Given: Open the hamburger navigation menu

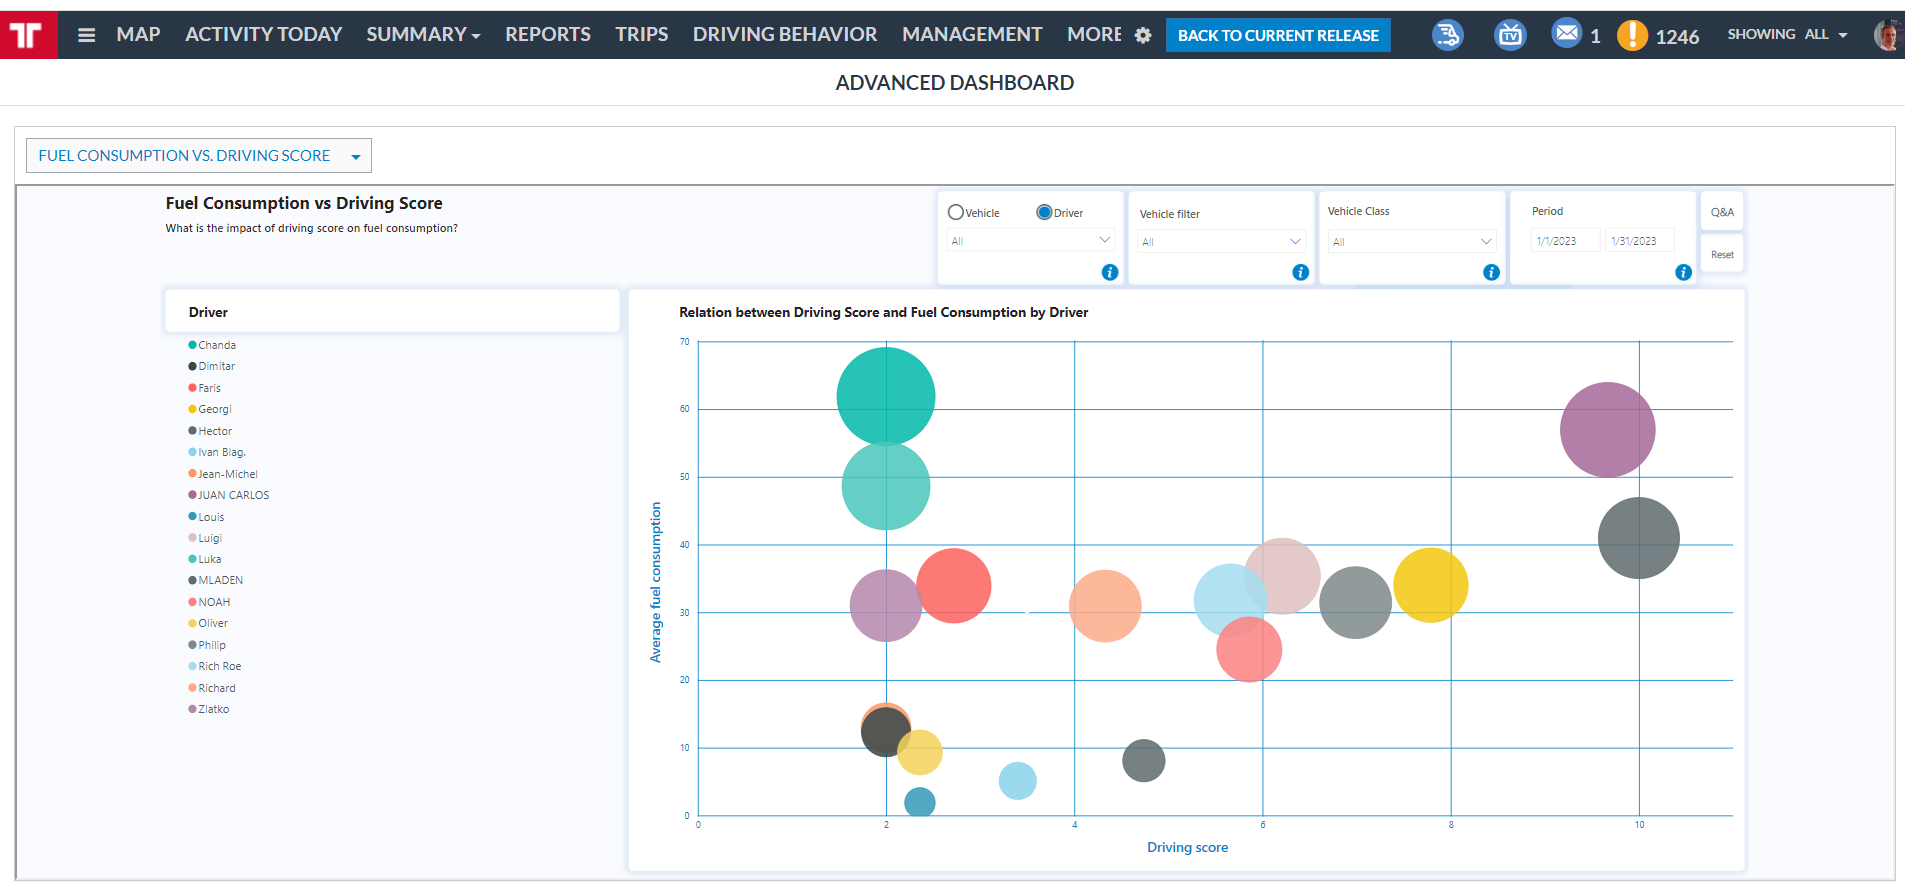Looking at the screenshot, I should [x=87, y=35].
